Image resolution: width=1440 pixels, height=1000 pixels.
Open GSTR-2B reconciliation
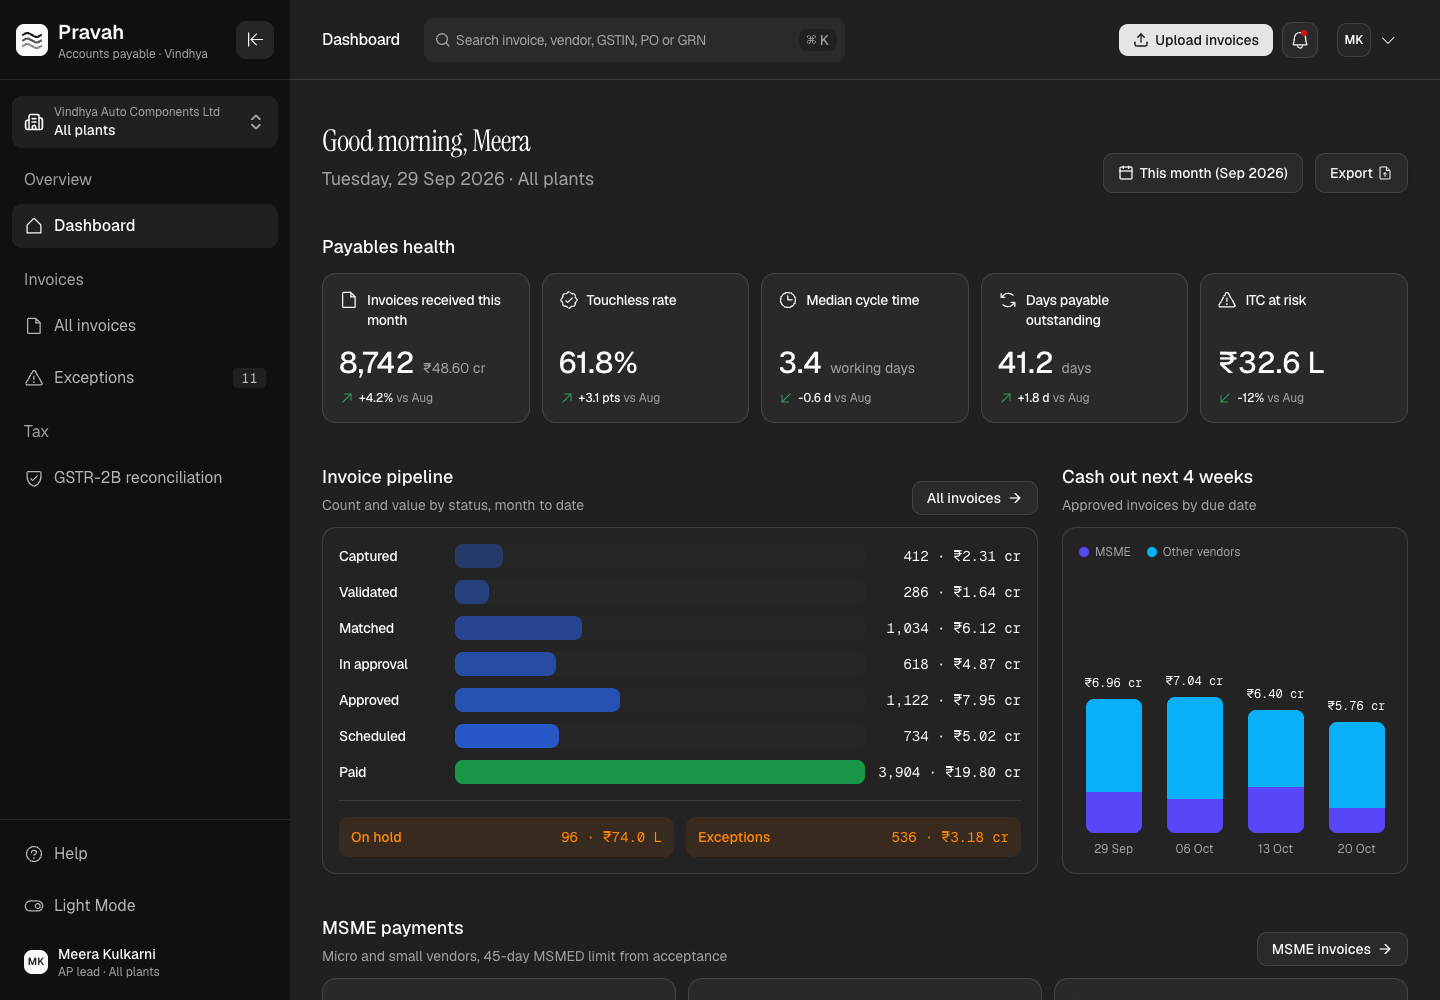[145, 478]
